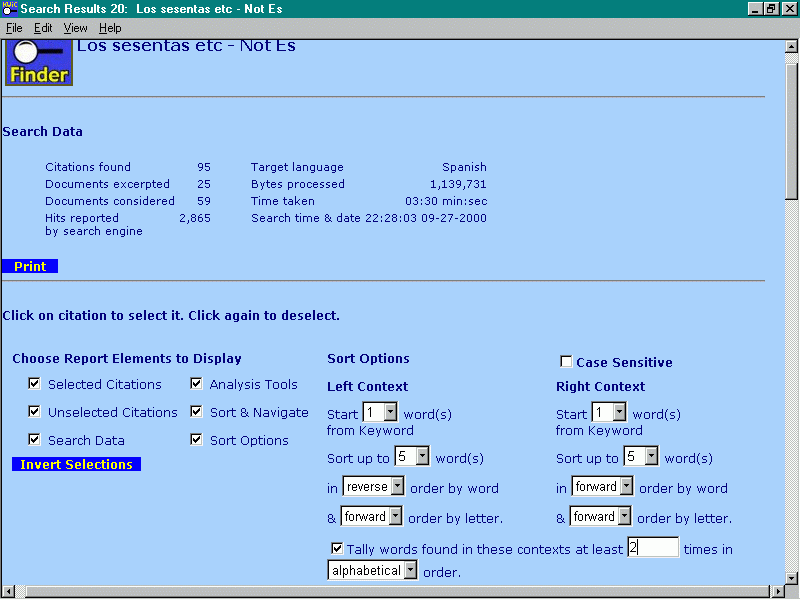
Task: Click the 'Documents considered' label
Action: pos(110,201)
